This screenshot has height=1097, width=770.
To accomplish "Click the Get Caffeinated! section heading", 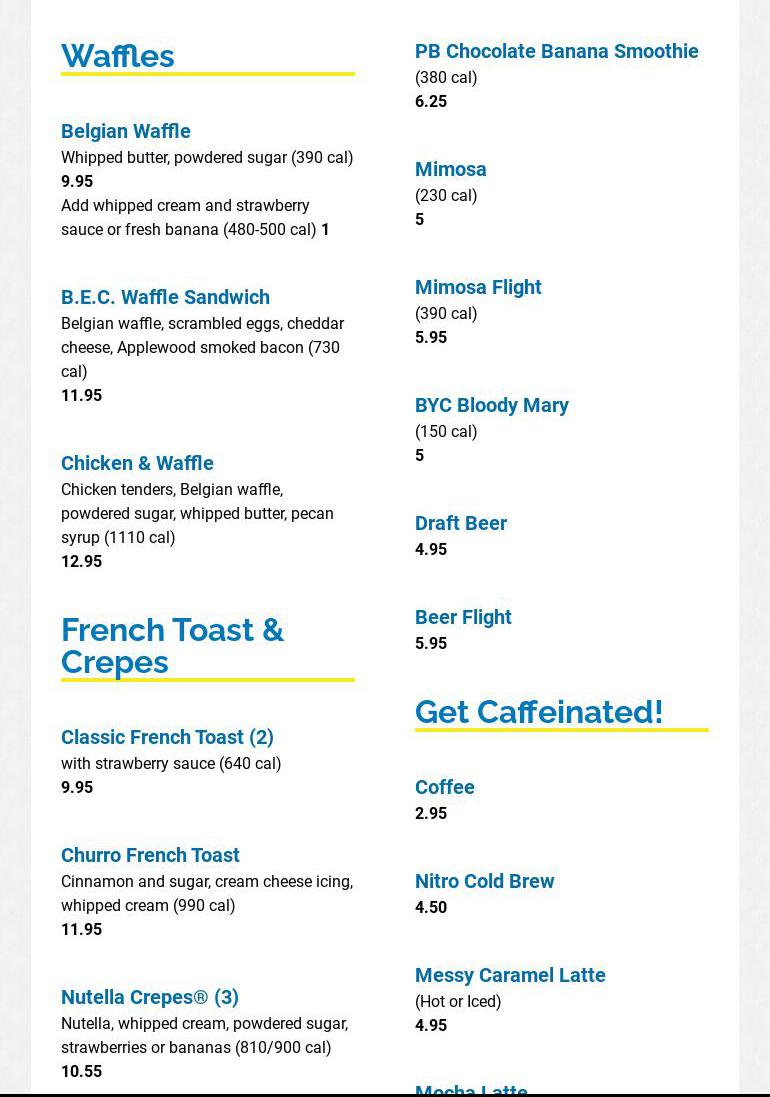I will coord(539,711).
